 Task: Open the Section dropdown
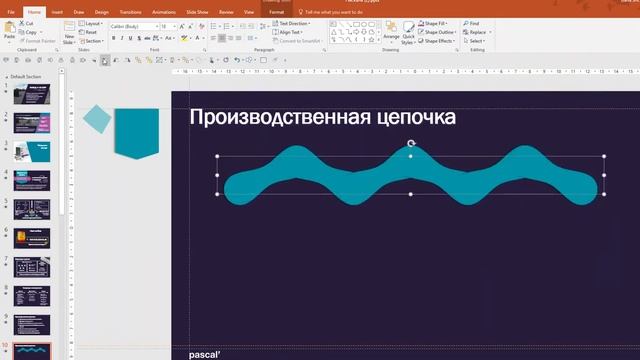(91, 41)
